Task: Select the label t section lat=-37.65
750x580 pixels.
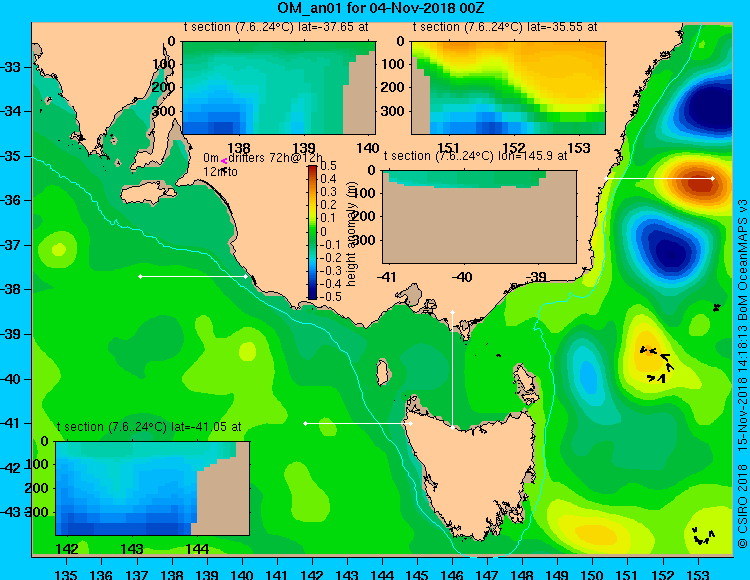Action: click(276, 27)
